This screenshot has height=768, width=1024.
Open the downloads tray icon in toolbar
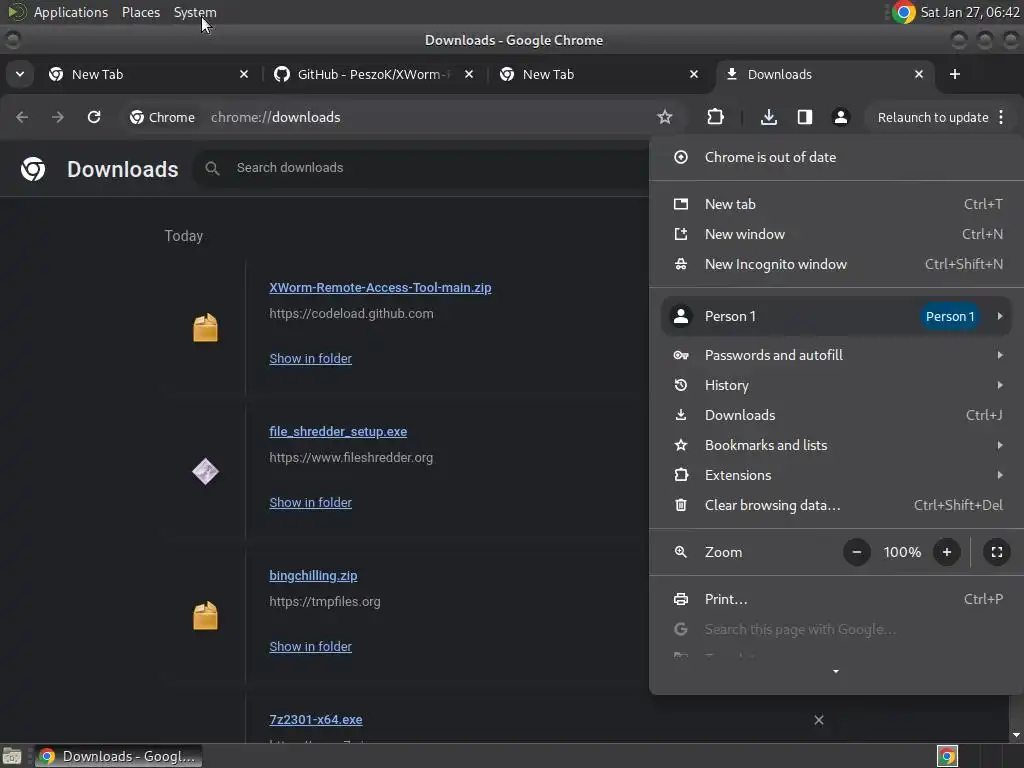click(769, 117)
